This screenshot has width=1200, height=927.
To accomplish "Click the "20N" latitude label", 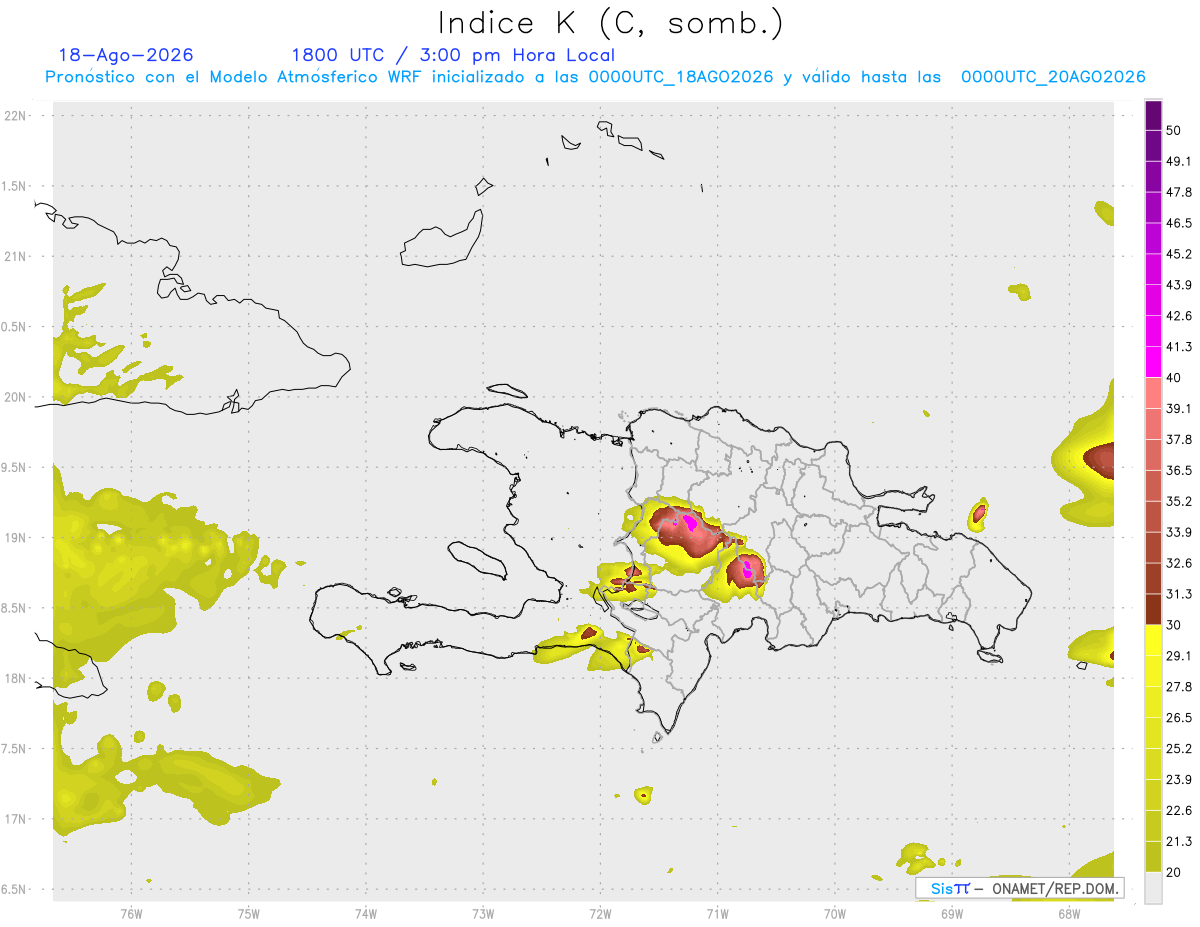I will tap(15, 397).
